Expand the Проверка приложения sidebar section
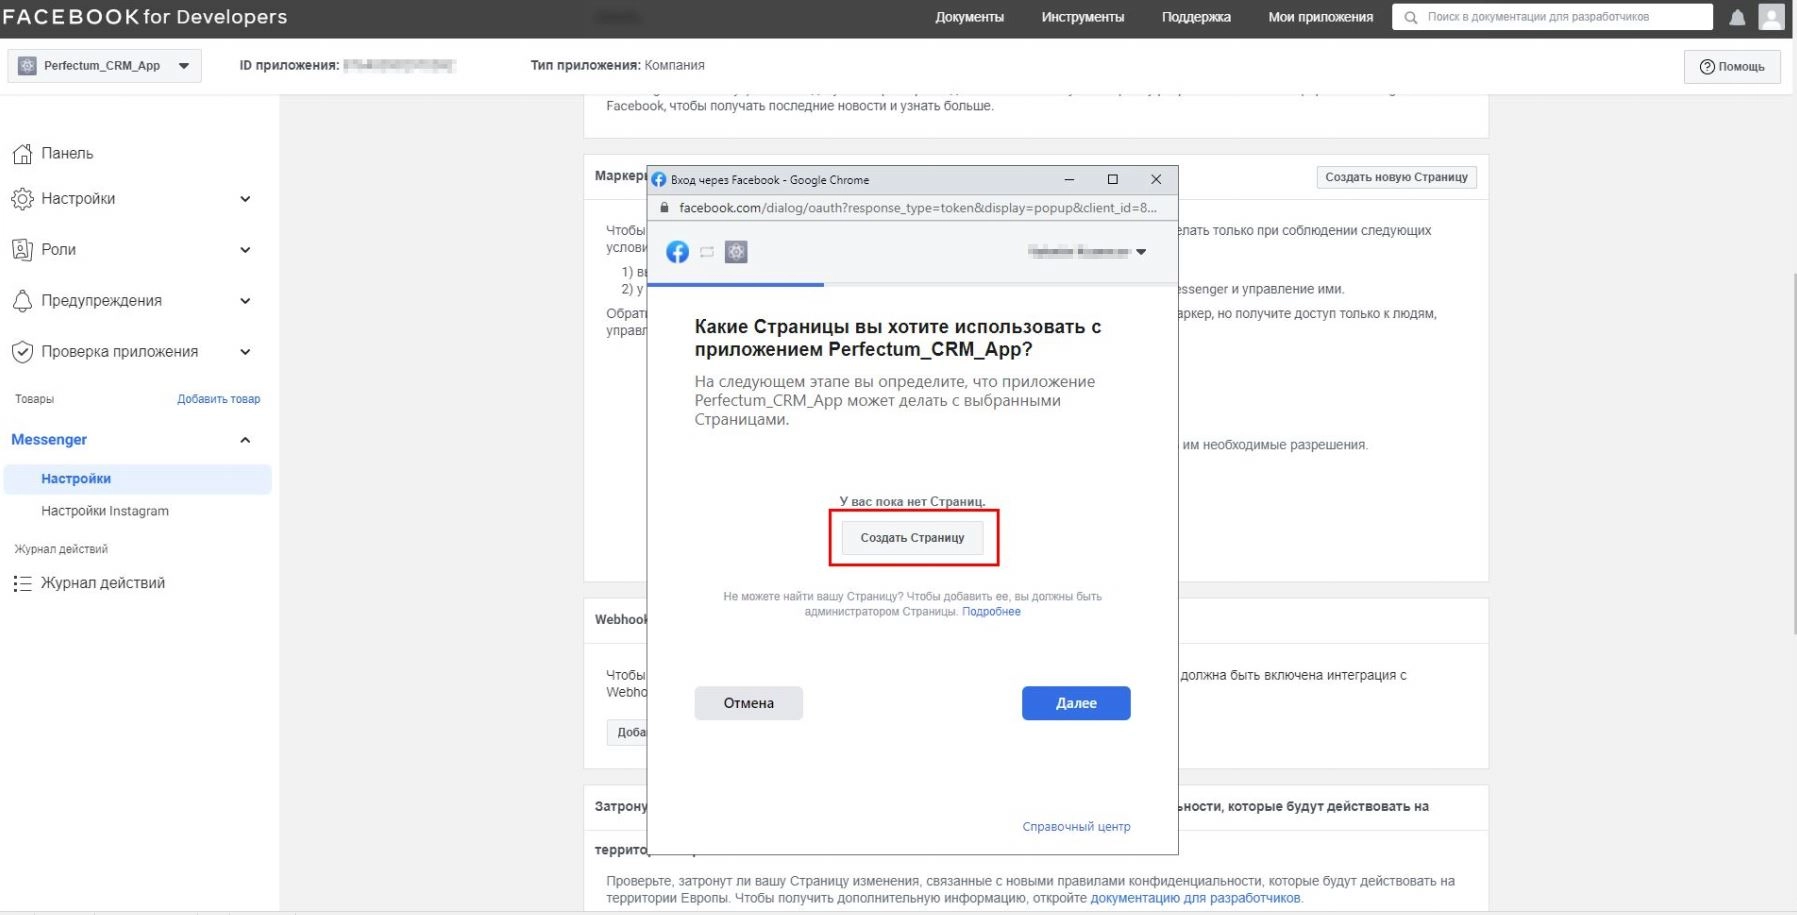 tap(245, 352)
